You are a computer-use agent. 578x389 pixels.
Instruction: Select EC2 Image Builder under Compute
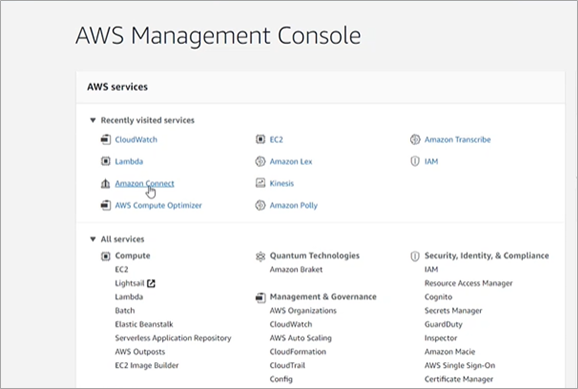(x=147, y=365)
